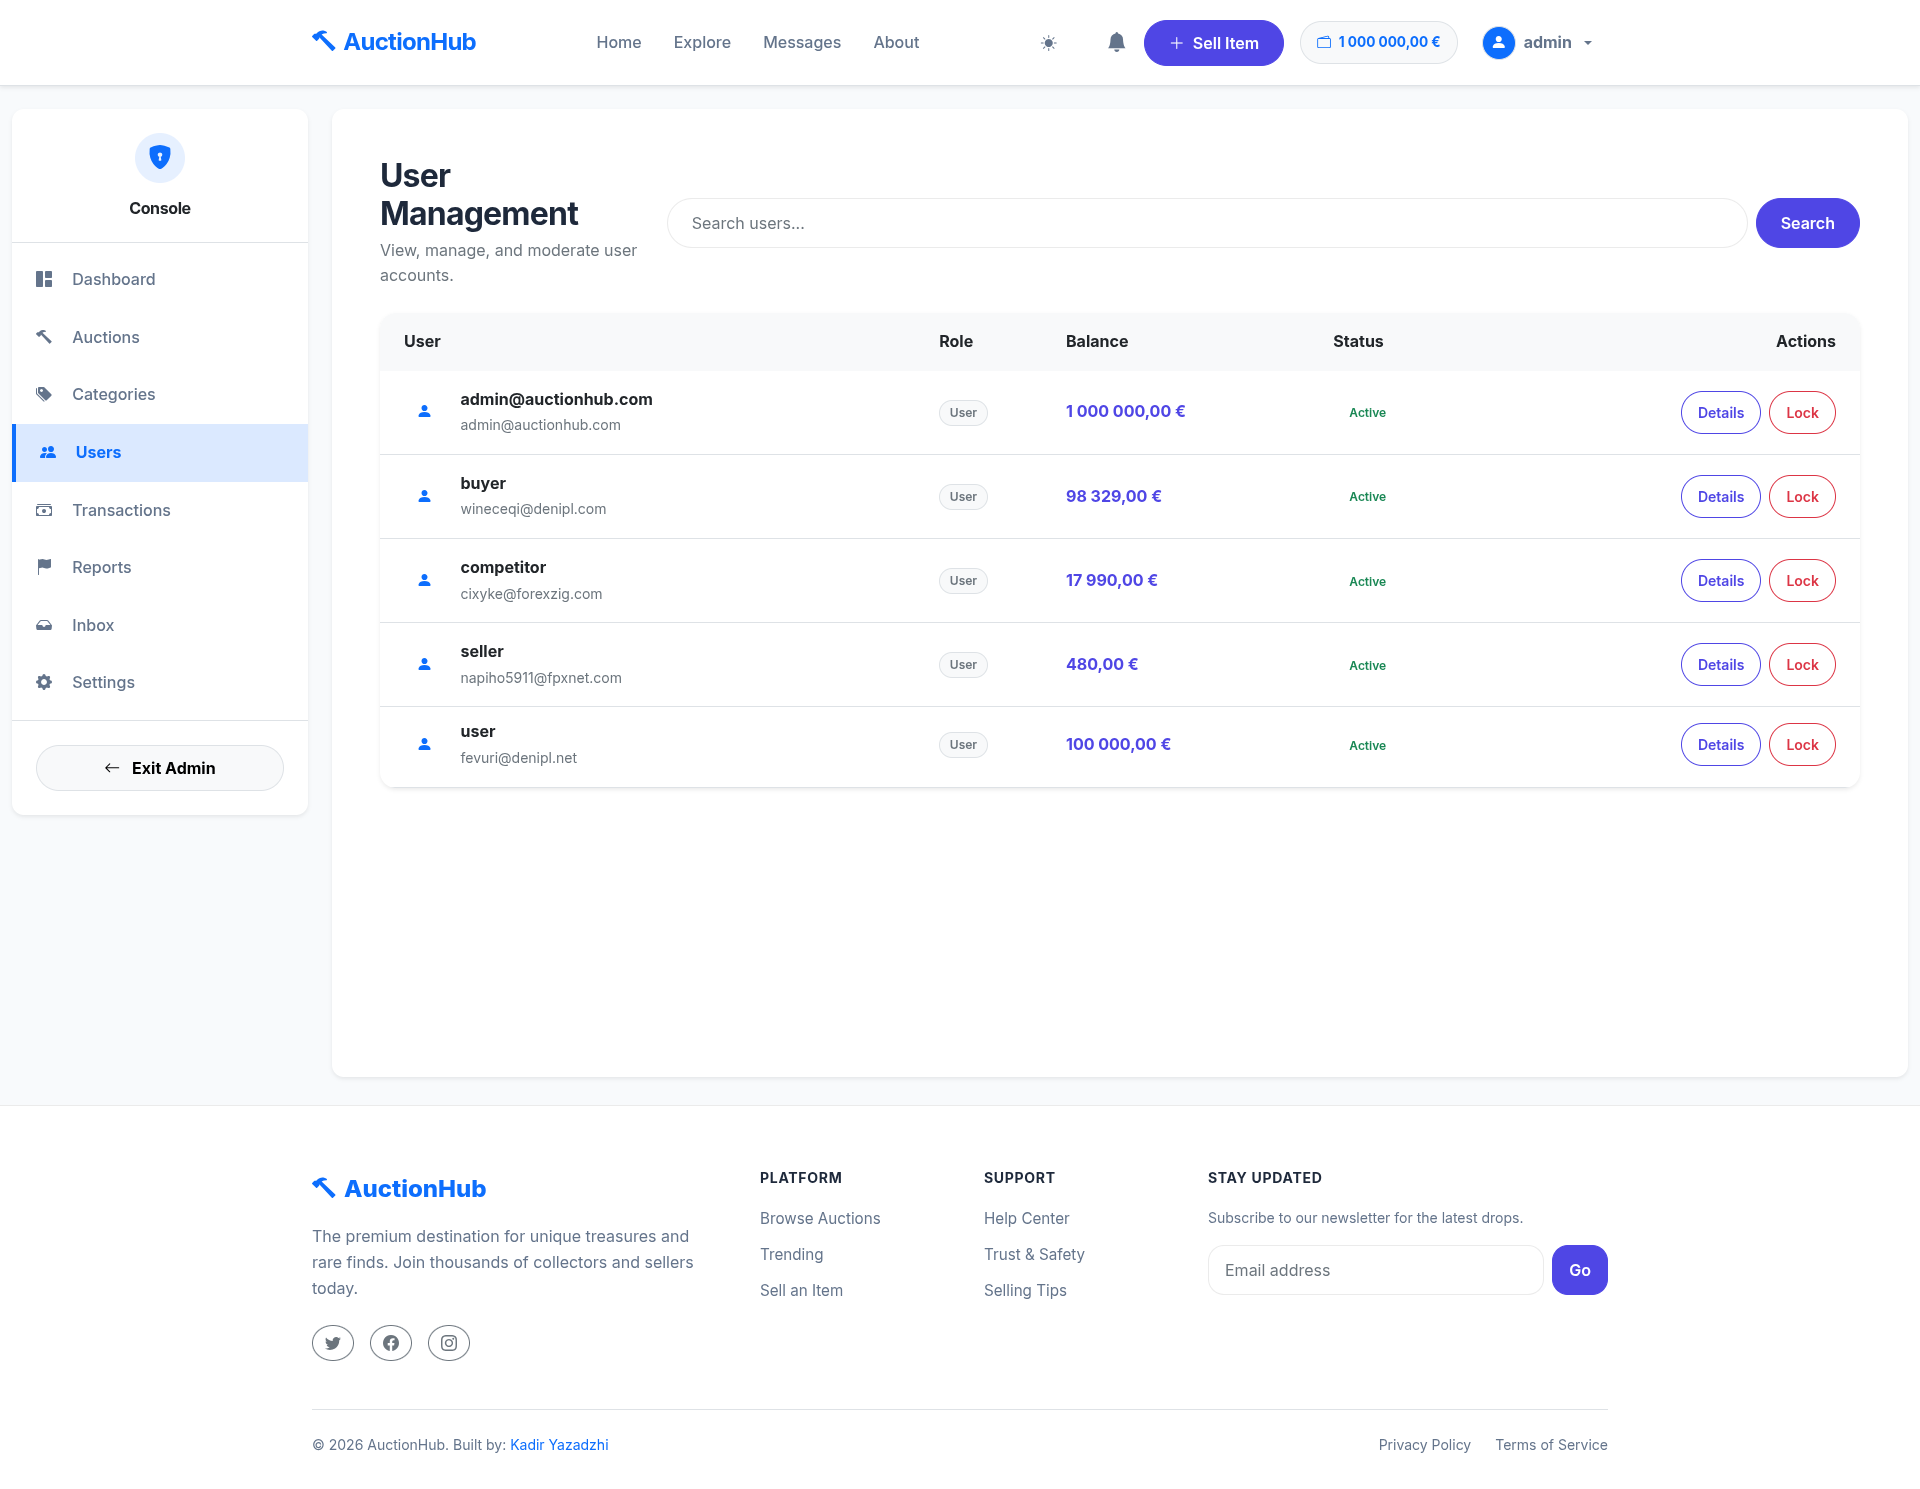Open the Kadir Yazadzhi link
This screenshot has width=1920, height=1489.
click(559, 1444)
